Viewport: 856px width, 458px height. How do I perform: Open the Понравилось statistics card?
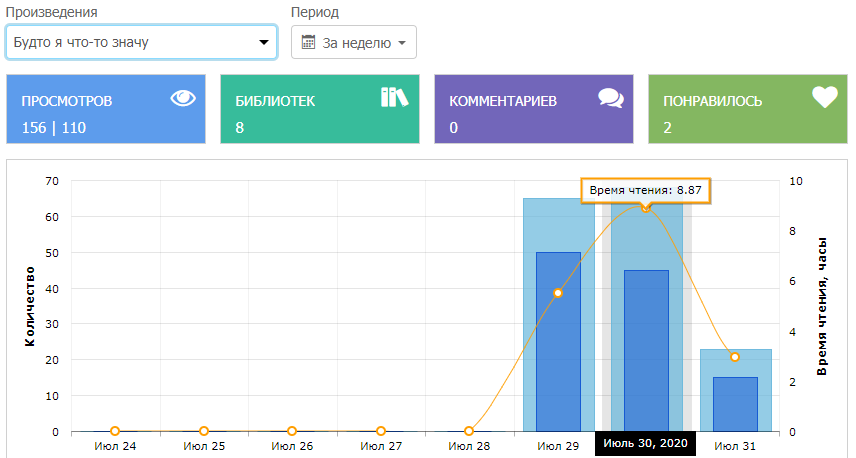pyautogui.click(x=748, y=108)
